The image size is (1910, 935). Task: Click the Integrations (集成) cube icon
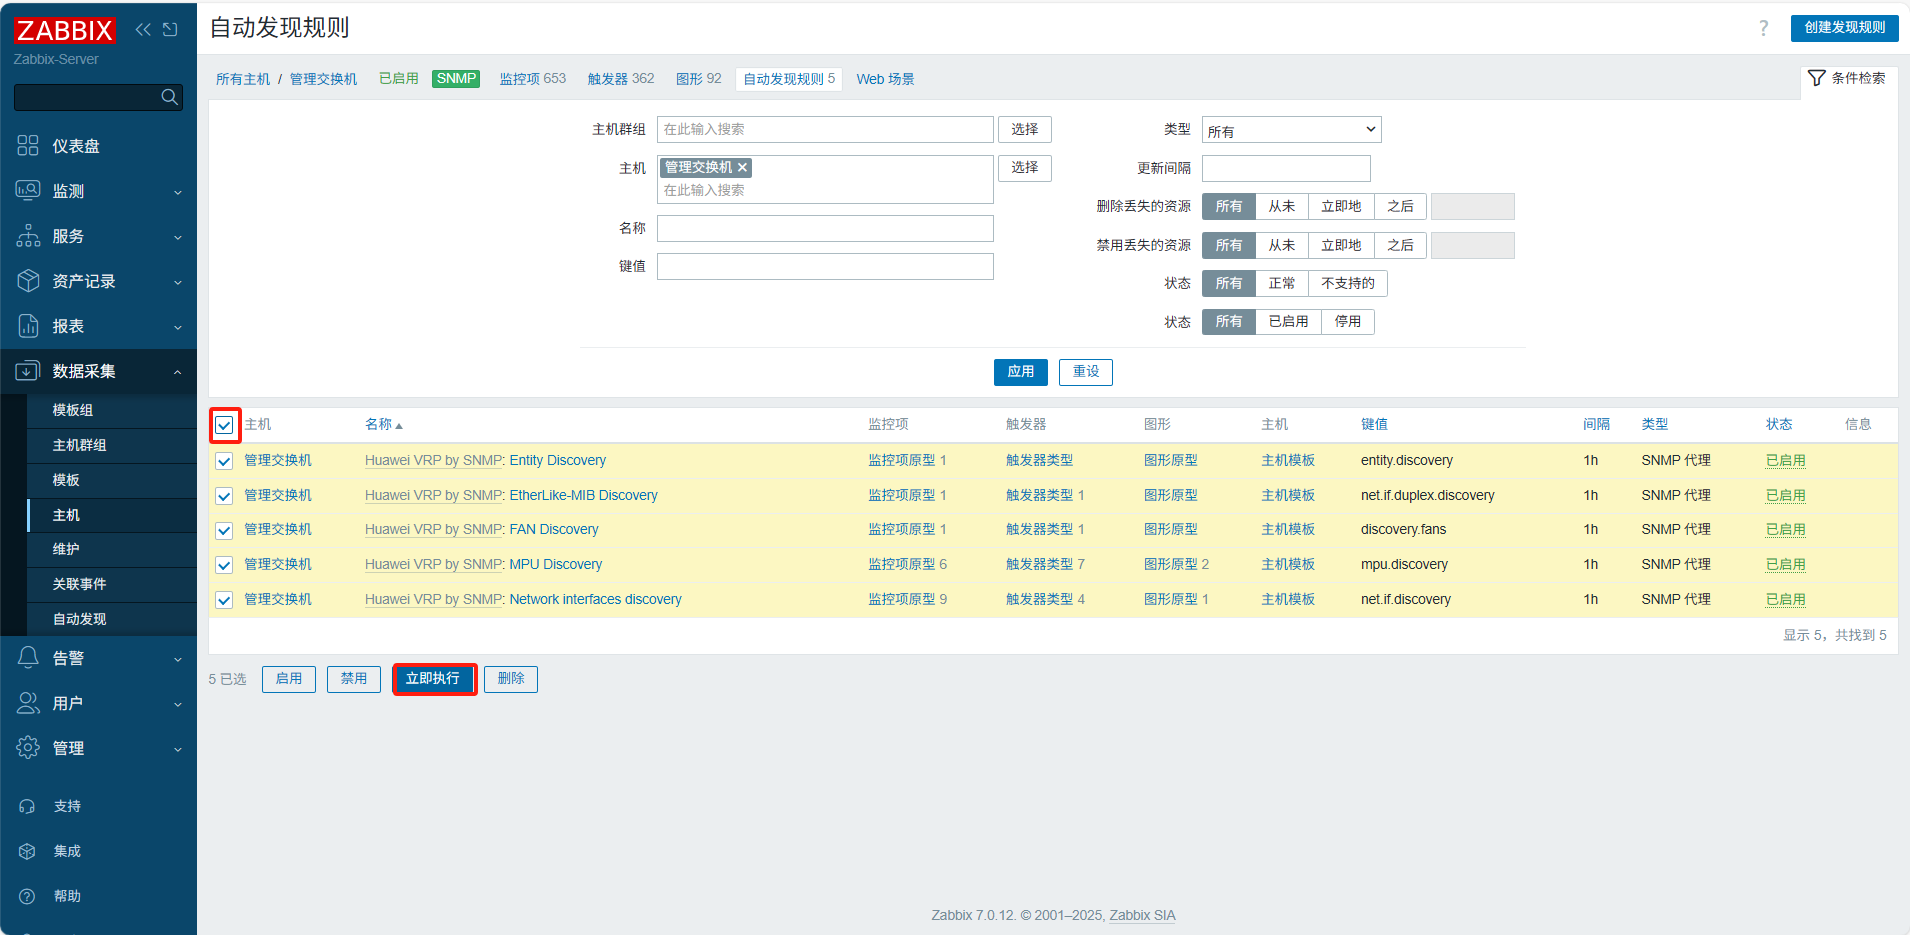coord(27,851)
